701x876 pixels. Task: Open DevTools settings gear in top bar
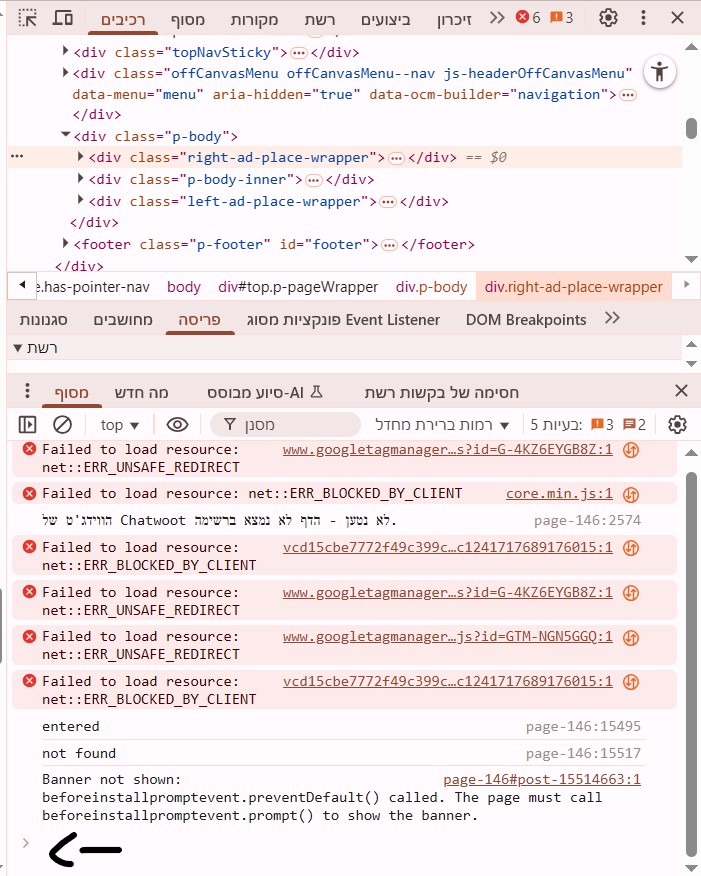coord(608,18)
